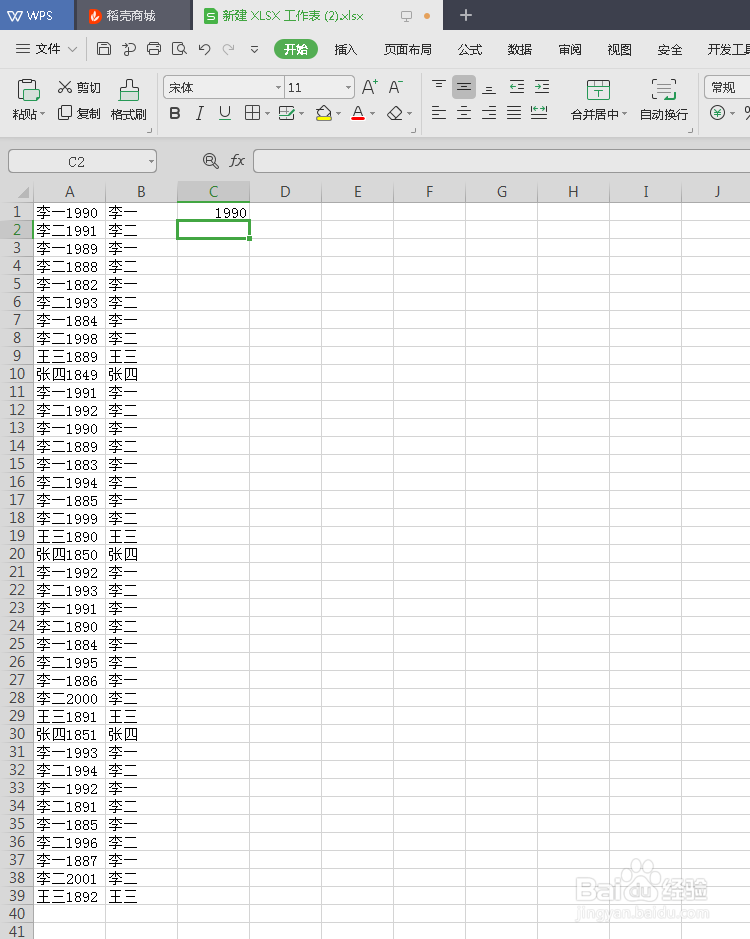Viewport: 750px width, 939px height.
Task: Click the fx insert function icon
Action: pyautogui.click(x=237, y=160)
